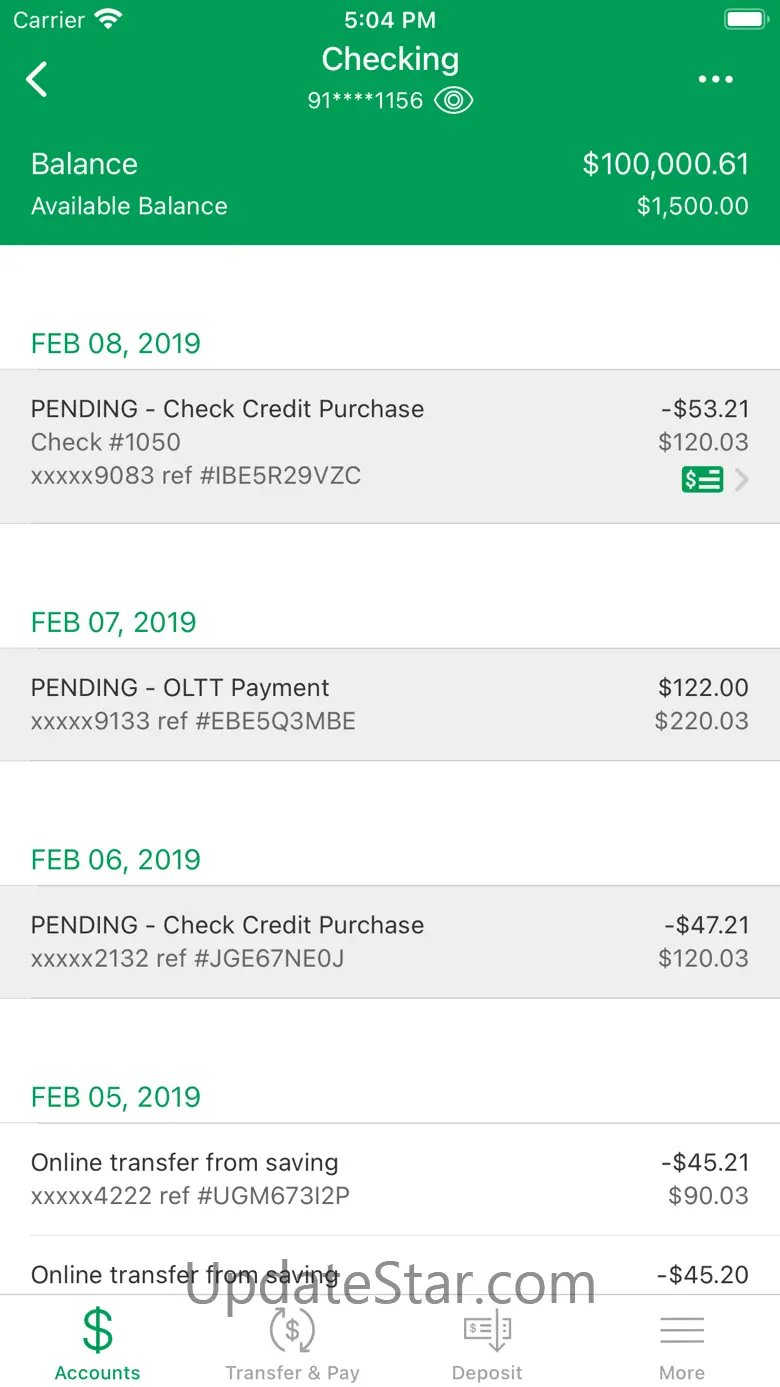780x1387 pixels.
Task: Switch to the Transfer & Pay tab
Action: point(292,1373)
